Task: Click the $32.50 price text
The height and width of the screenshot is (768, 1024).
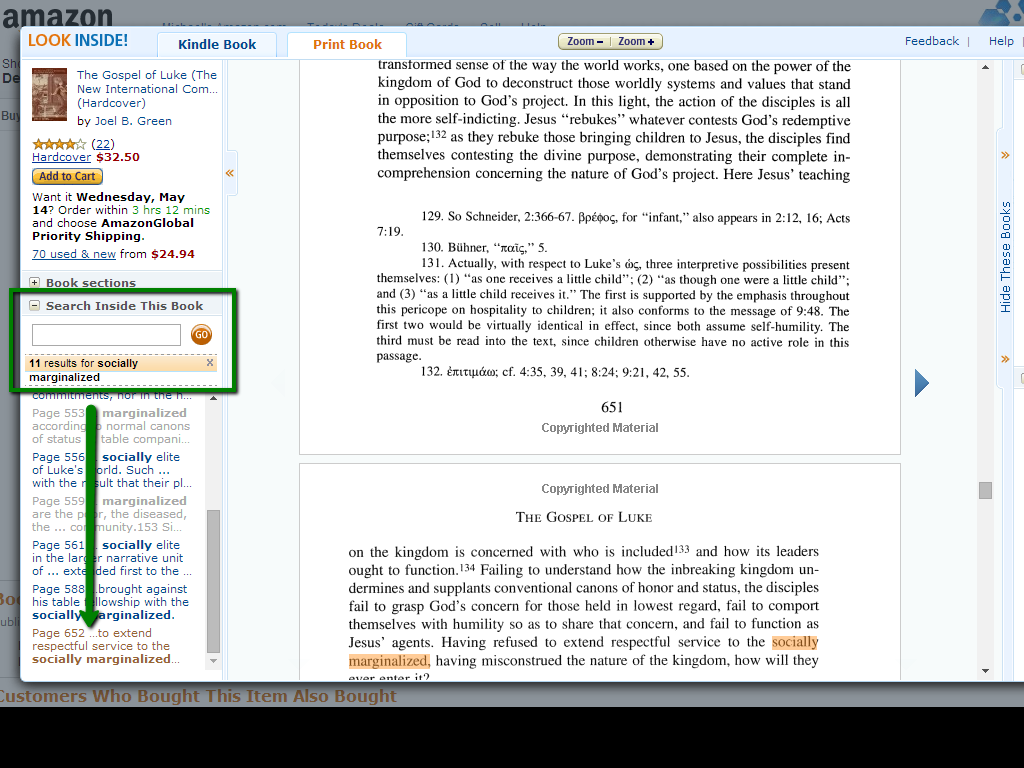Action: coord(118,157)
